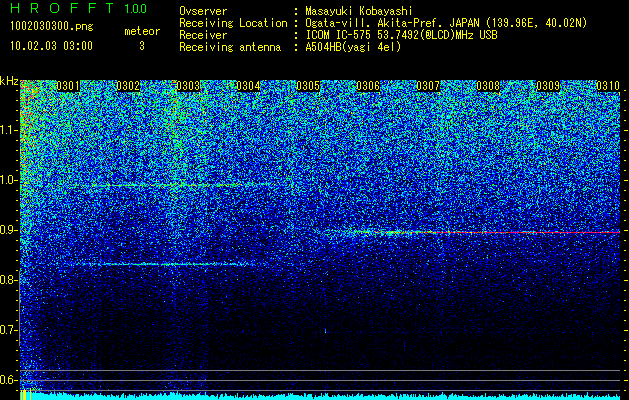
Task: Click the Receiver label
Action: tap(203, 35)
